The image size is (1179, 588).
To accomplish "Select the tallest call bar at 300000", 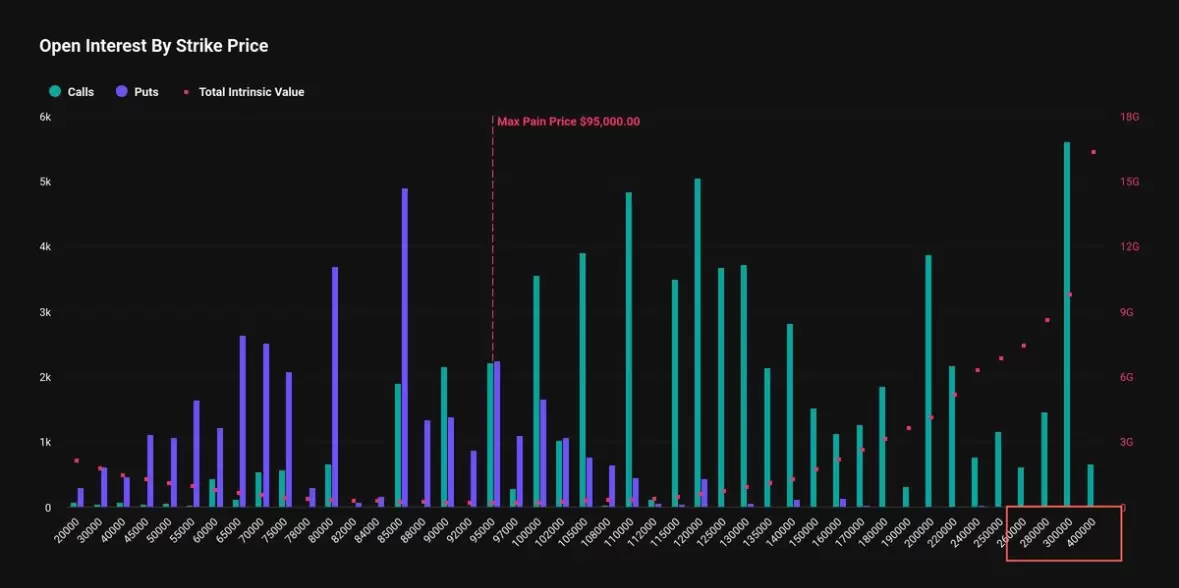I will click(x=1067, y=324).
